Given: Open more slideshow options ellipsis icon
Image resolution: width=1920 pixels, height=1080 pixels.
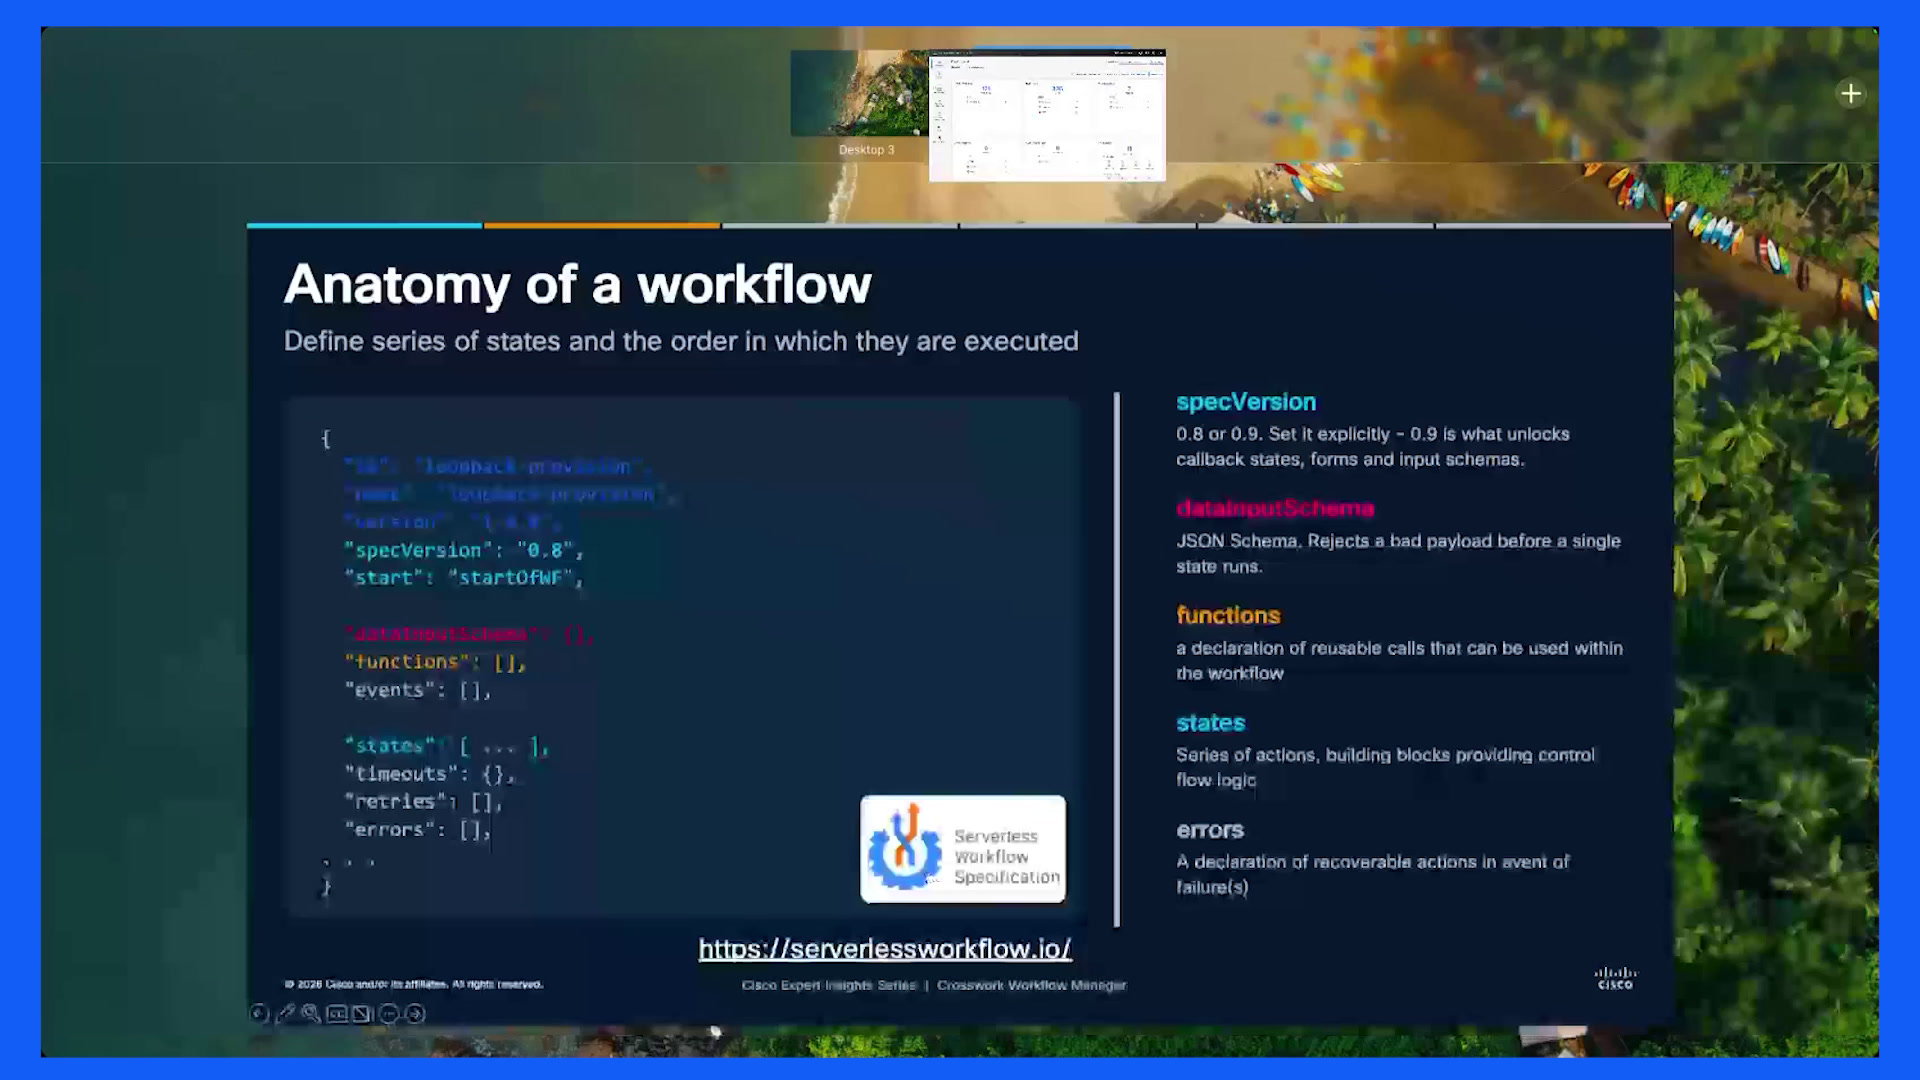Looking at the screenshot, I should click(x=389, y=1014).
